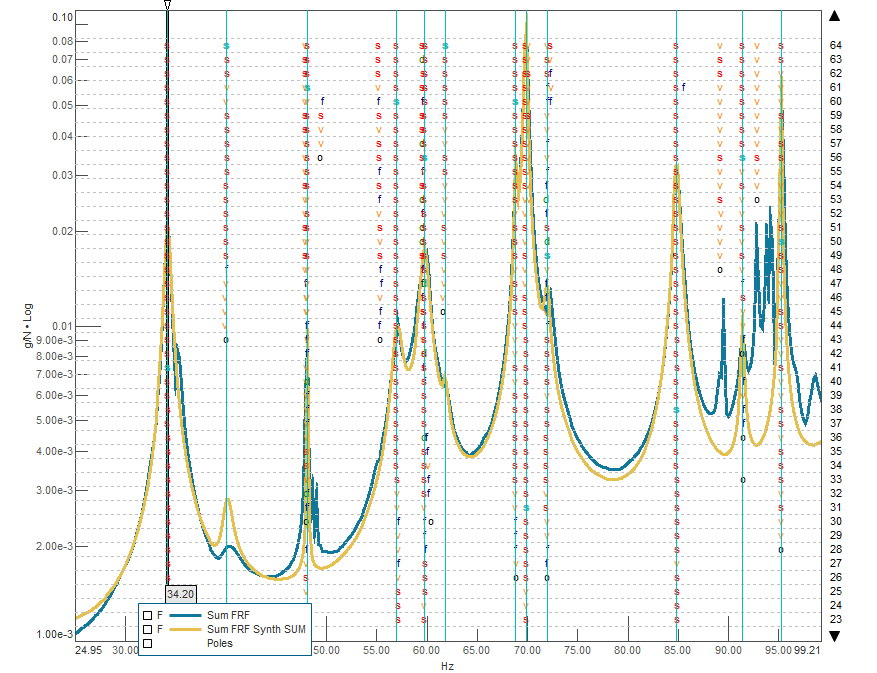Select model order 23 on right axis

click(835, 619)
